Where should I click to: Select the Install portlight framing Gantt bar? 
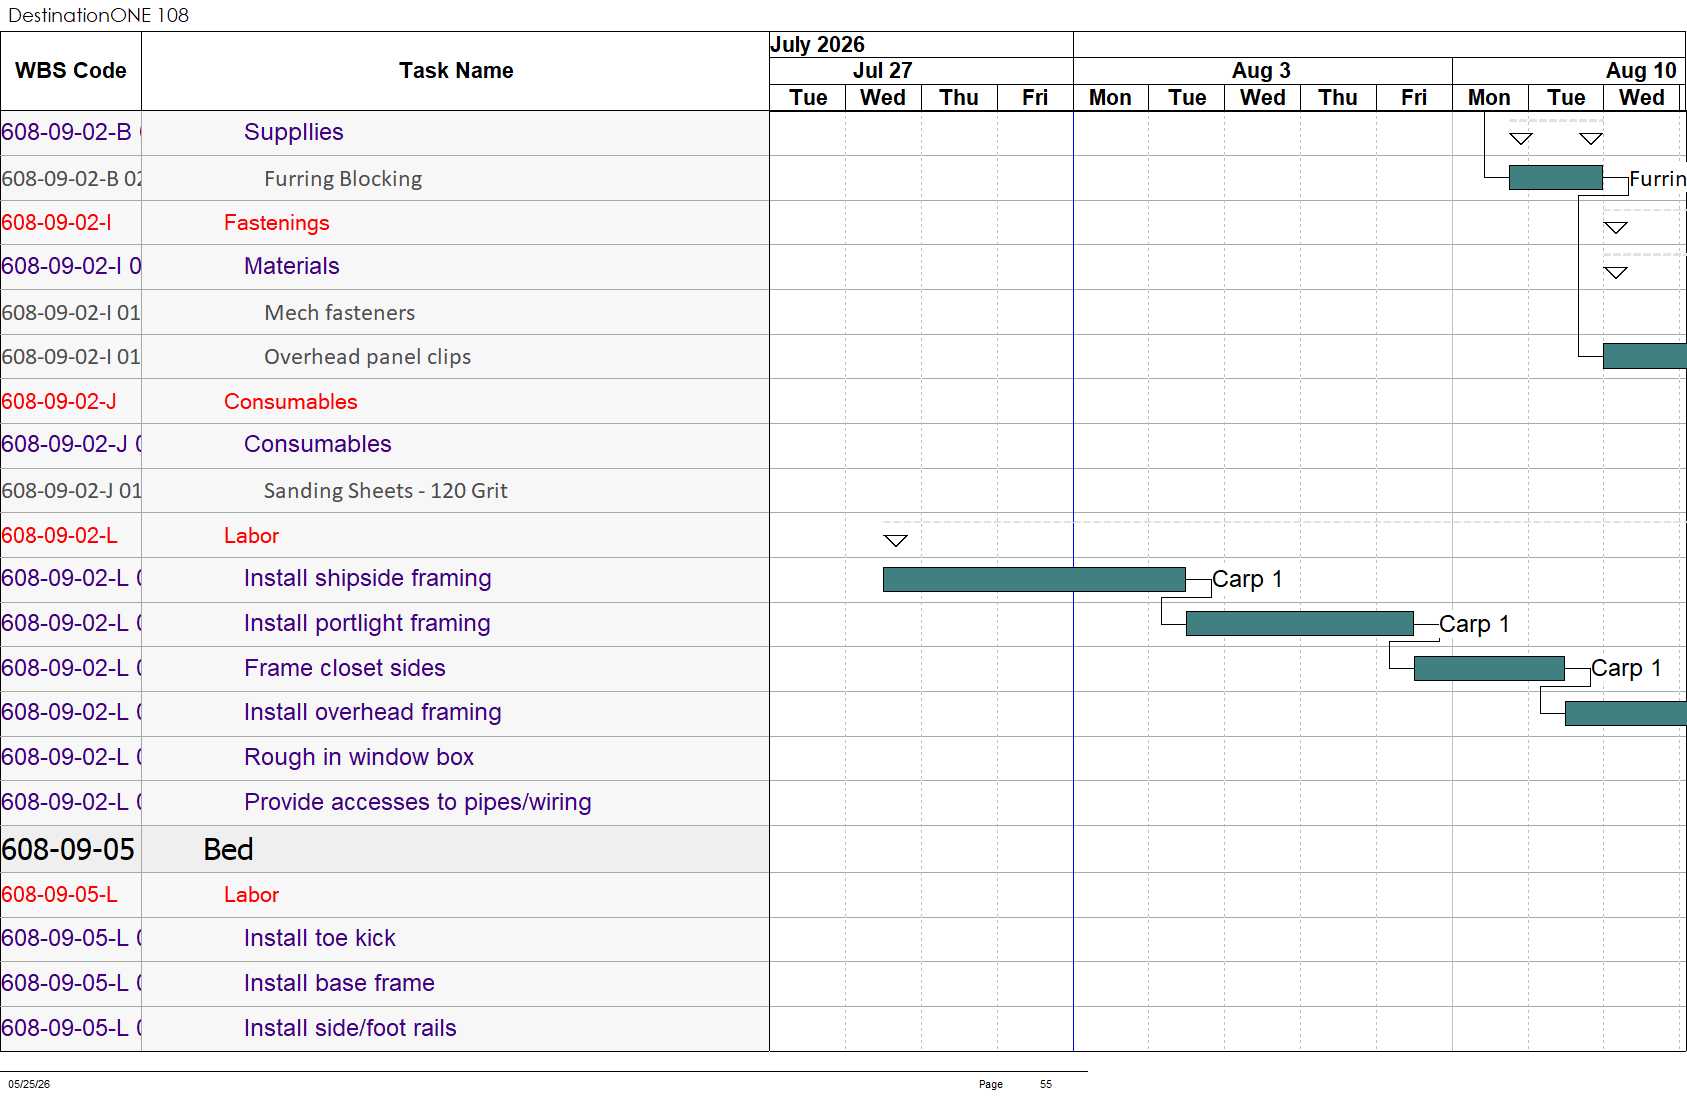tap(1299, 624)
